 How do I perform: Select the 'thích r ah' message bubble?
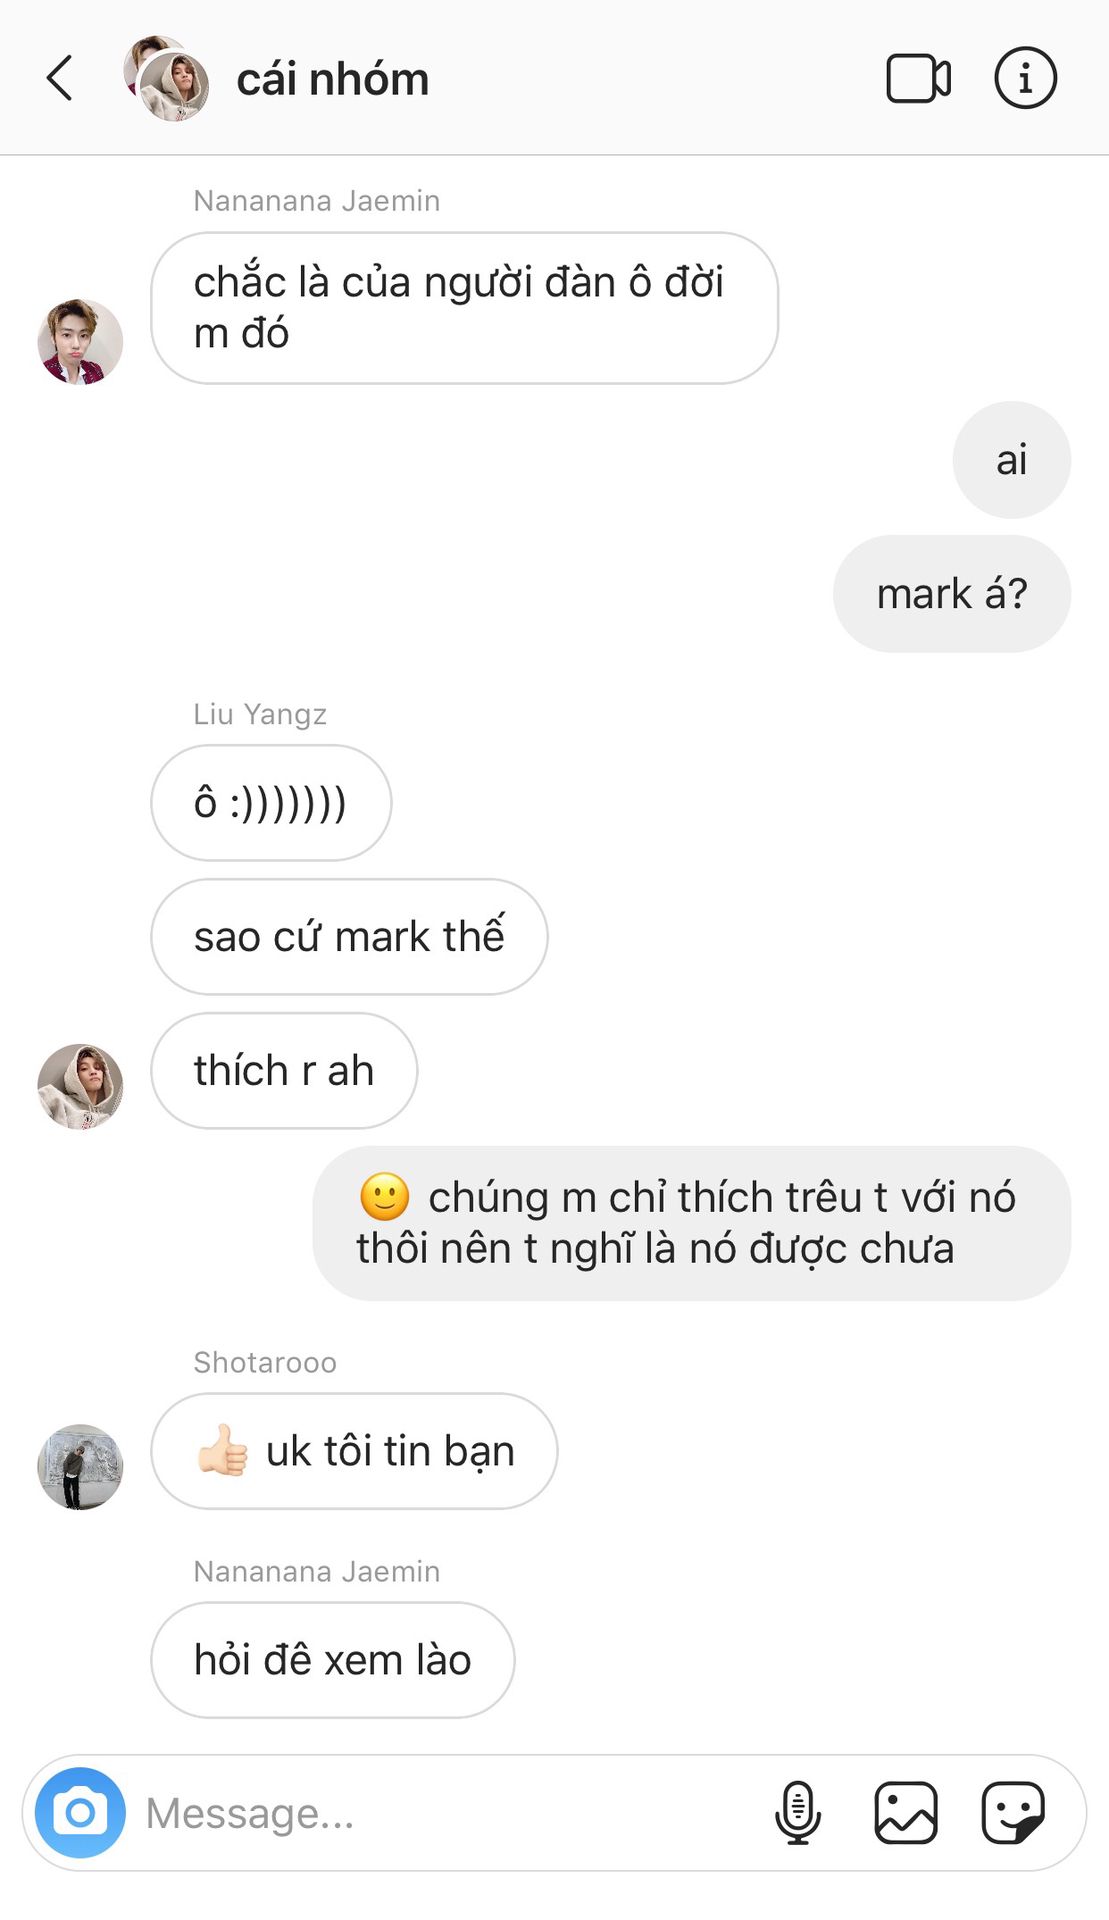pos(284,1071)
